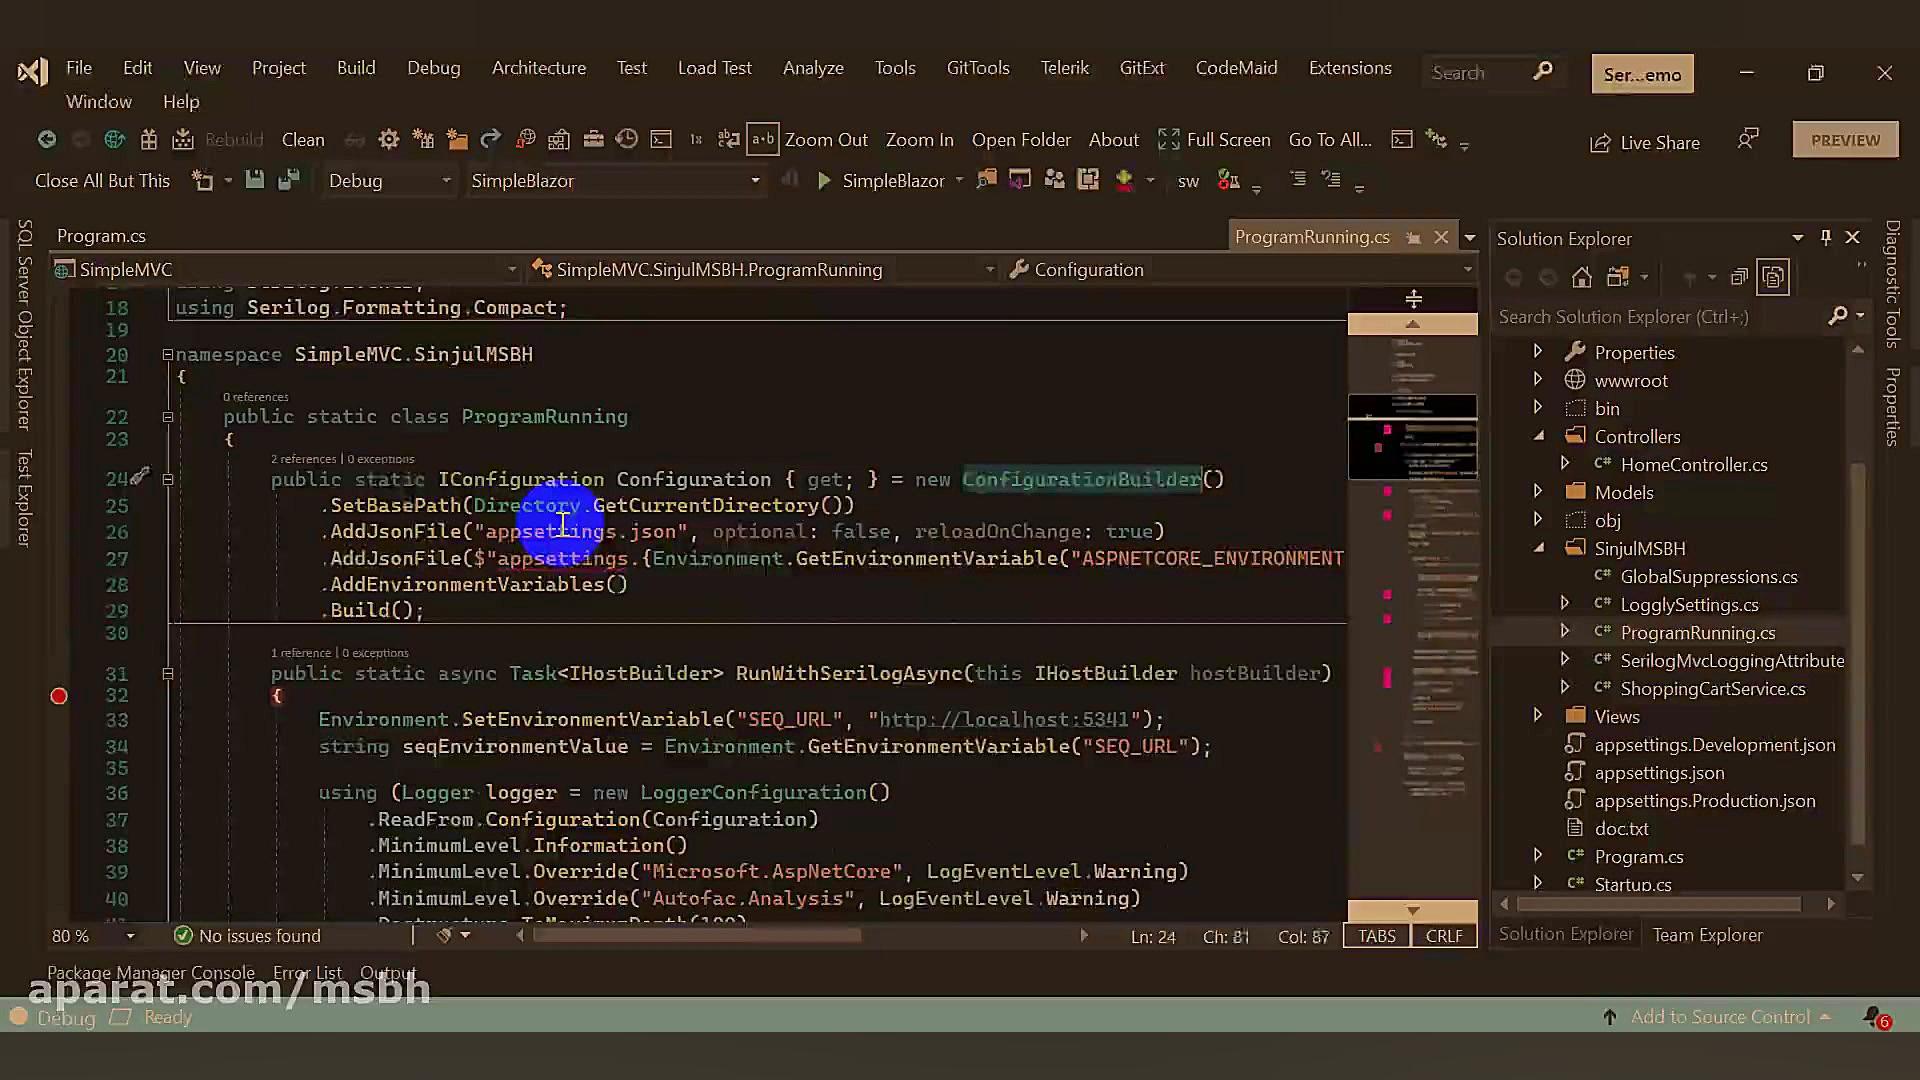Click the PREVIEW button
The image size is (1920, 1080).
[1845, 140]
